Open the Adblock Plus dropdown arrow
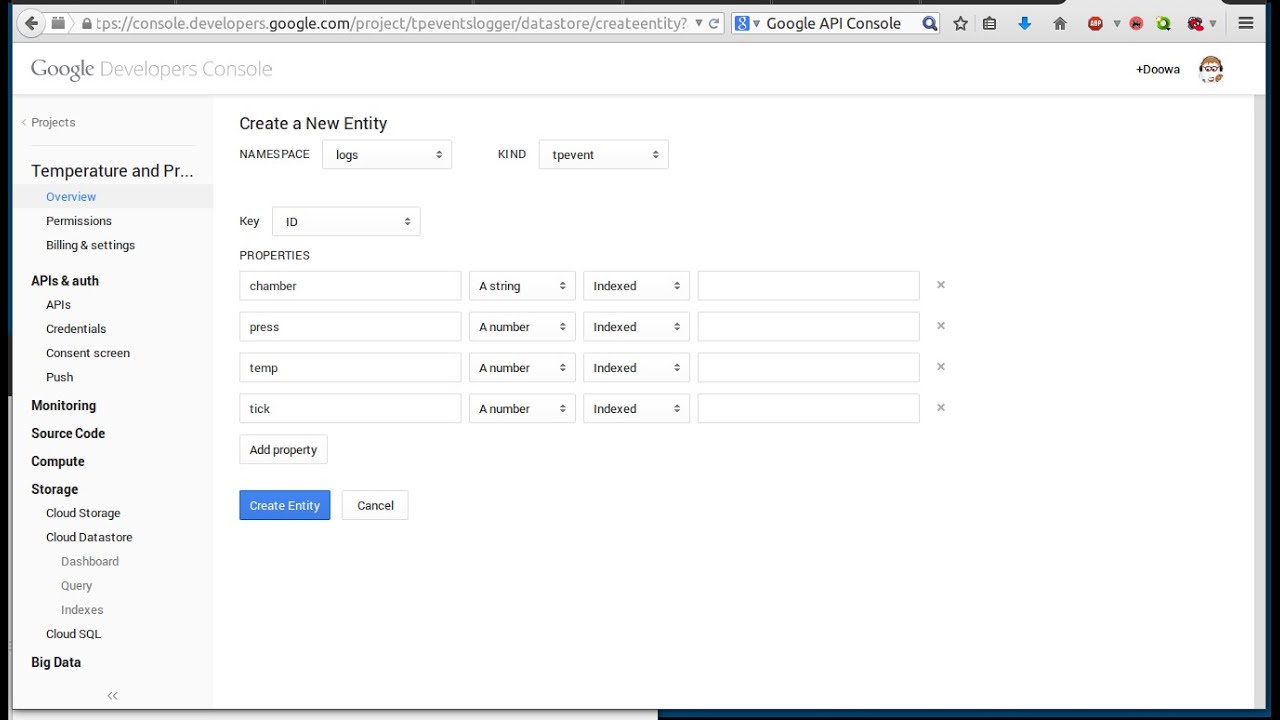1280x720 pixels. [1116, 23]
